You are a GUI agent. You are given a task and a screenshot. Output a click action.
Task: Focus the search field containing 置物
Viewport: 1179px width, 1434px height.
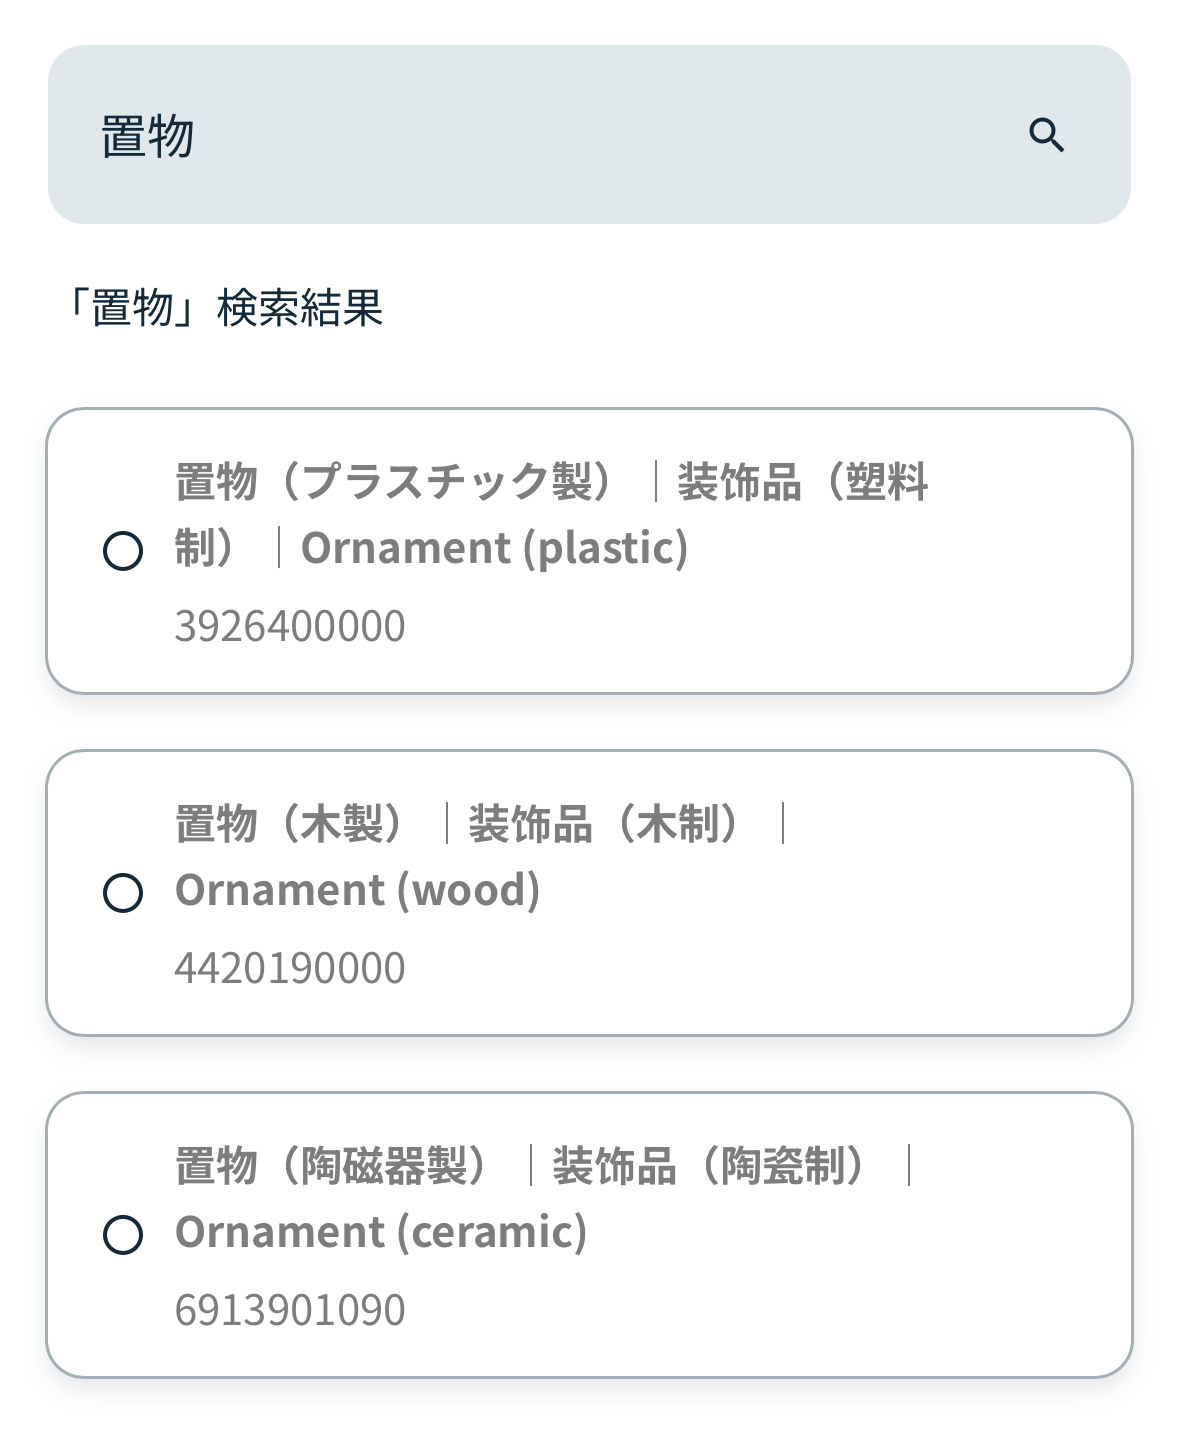click(x=560, y=135)
